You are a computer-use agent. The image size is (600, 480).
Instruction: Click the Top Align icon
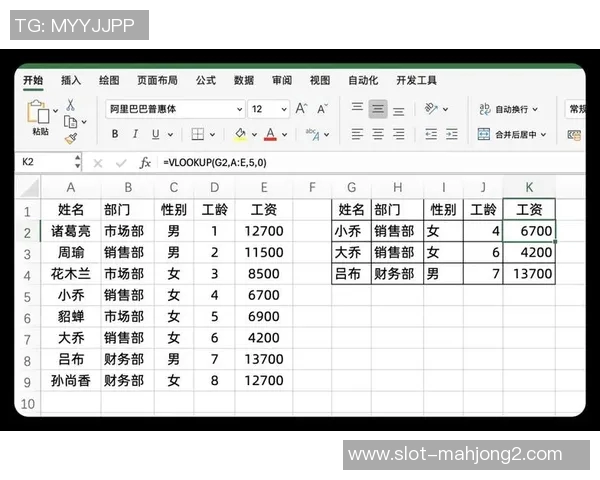357,107
